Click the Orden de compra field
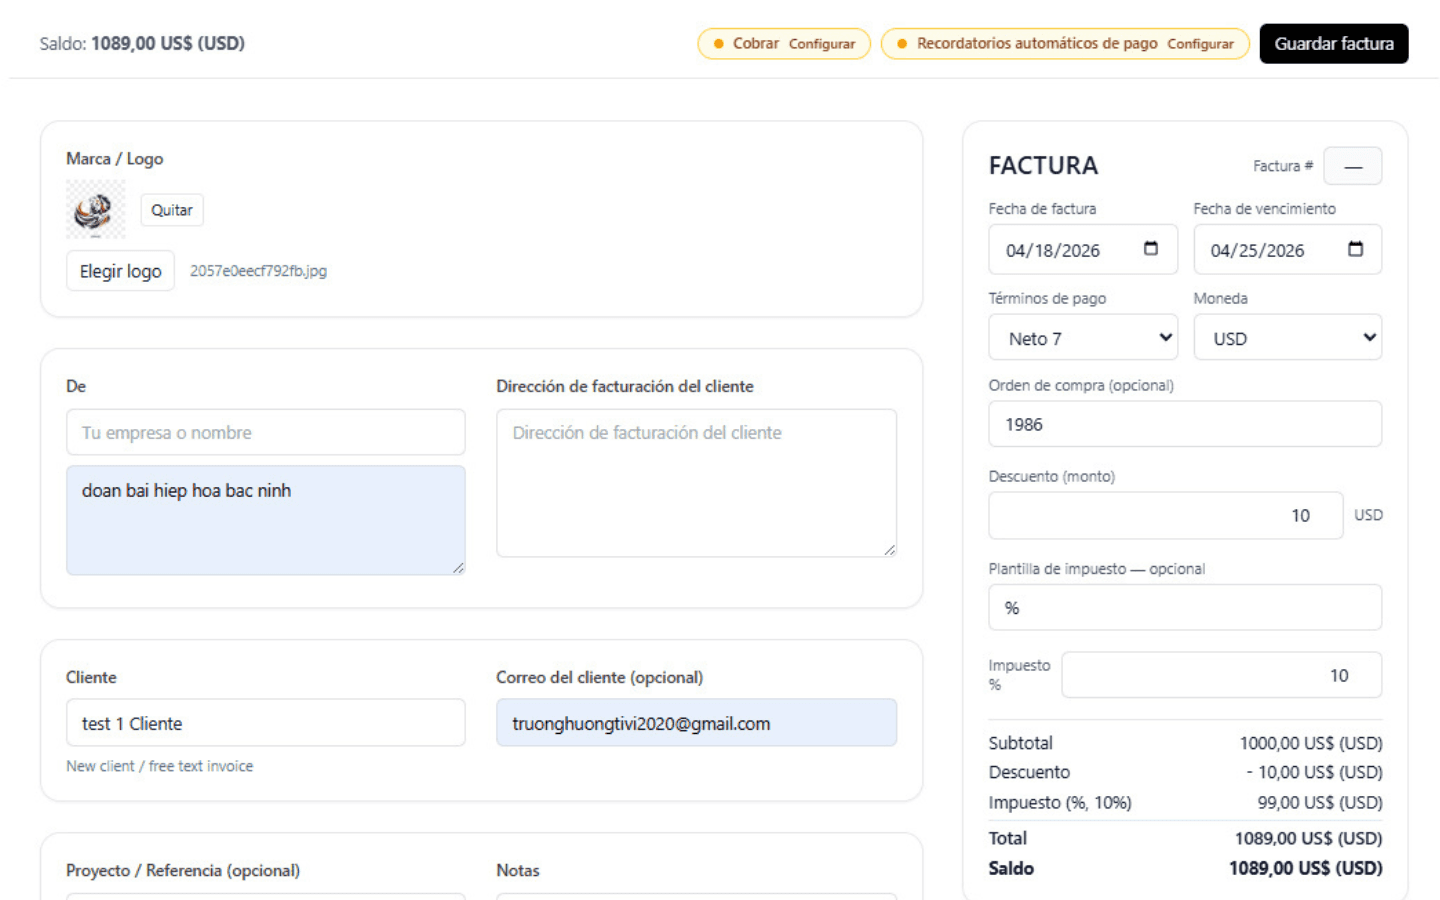The width and height of the screenshot is (1440, 900). point(1185,424)
